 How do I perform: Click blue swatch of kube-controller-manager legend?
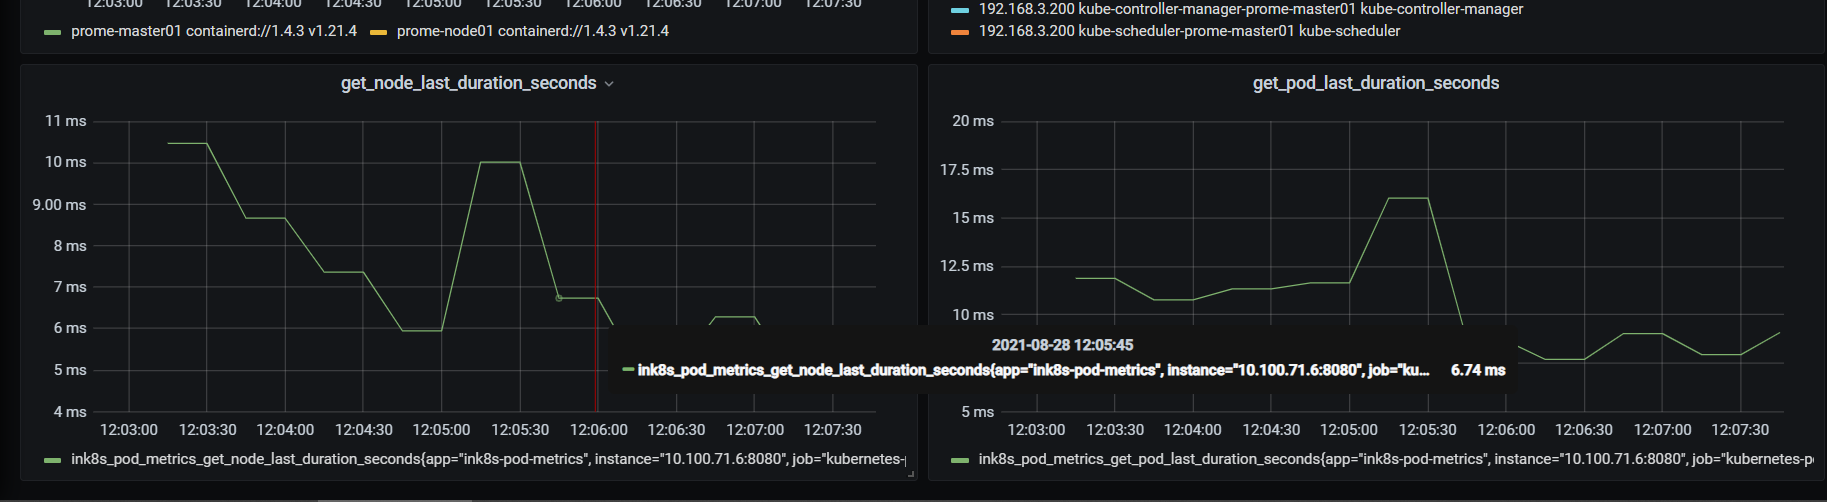tap(960, 9)
